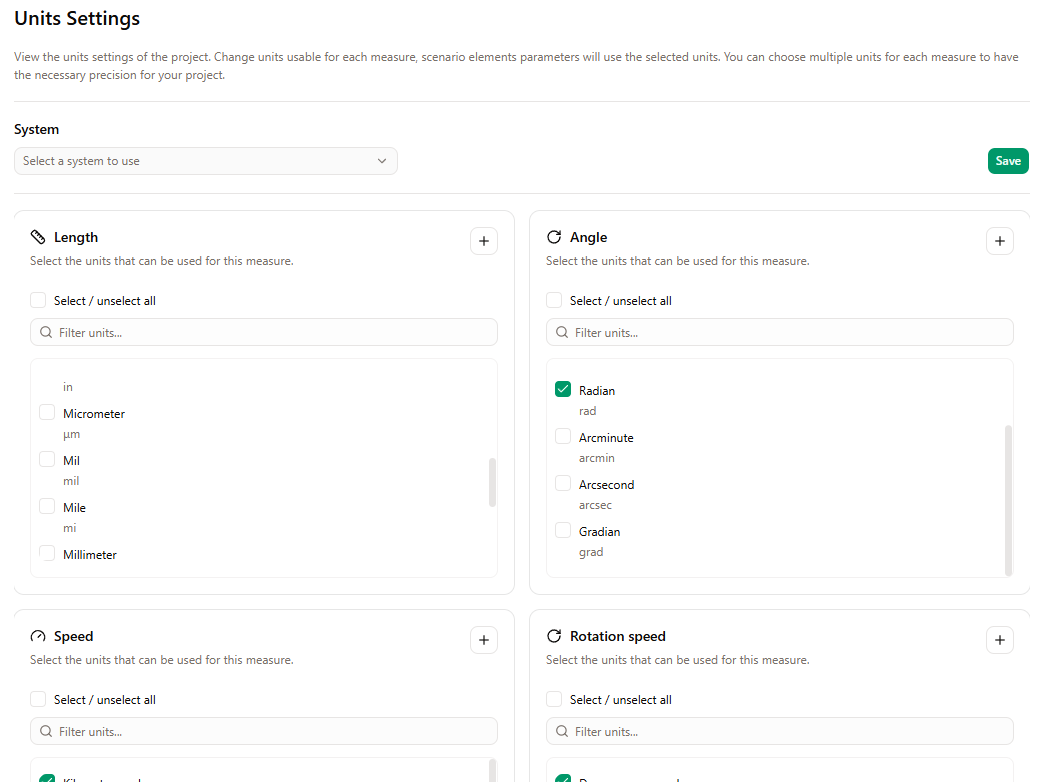The height and width of the screenshot is (782, 1038).
Task: Add a new unit to Speed
Action: point(484,640)
